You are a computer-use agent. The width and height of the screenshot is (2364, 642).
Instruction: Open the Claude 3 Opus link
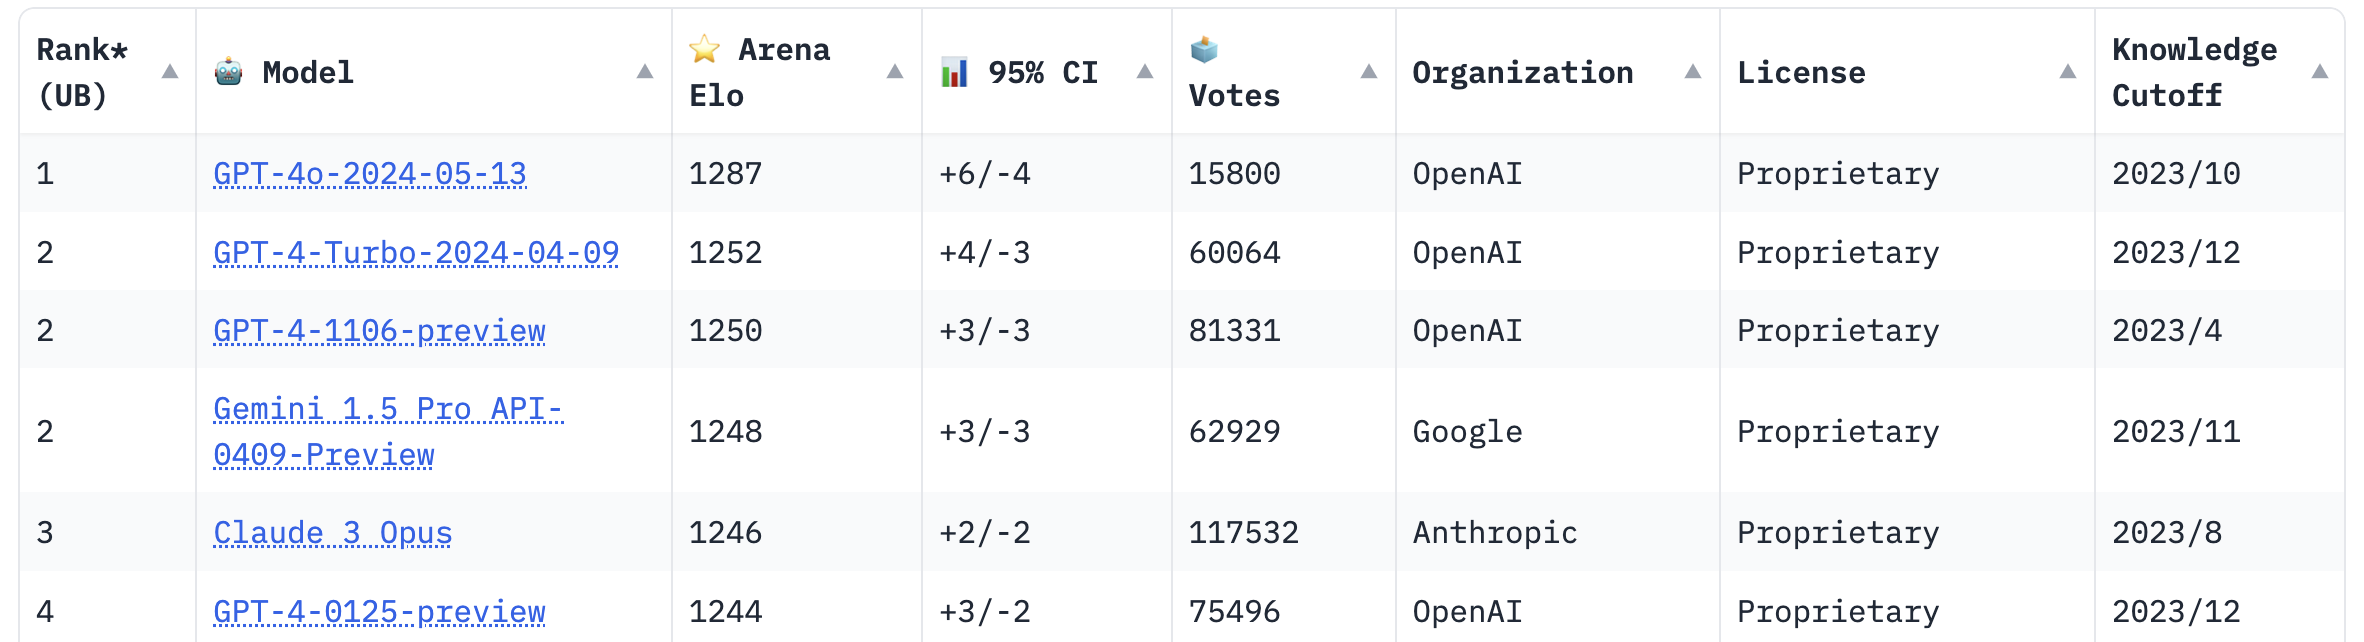(x=333, y=533)
